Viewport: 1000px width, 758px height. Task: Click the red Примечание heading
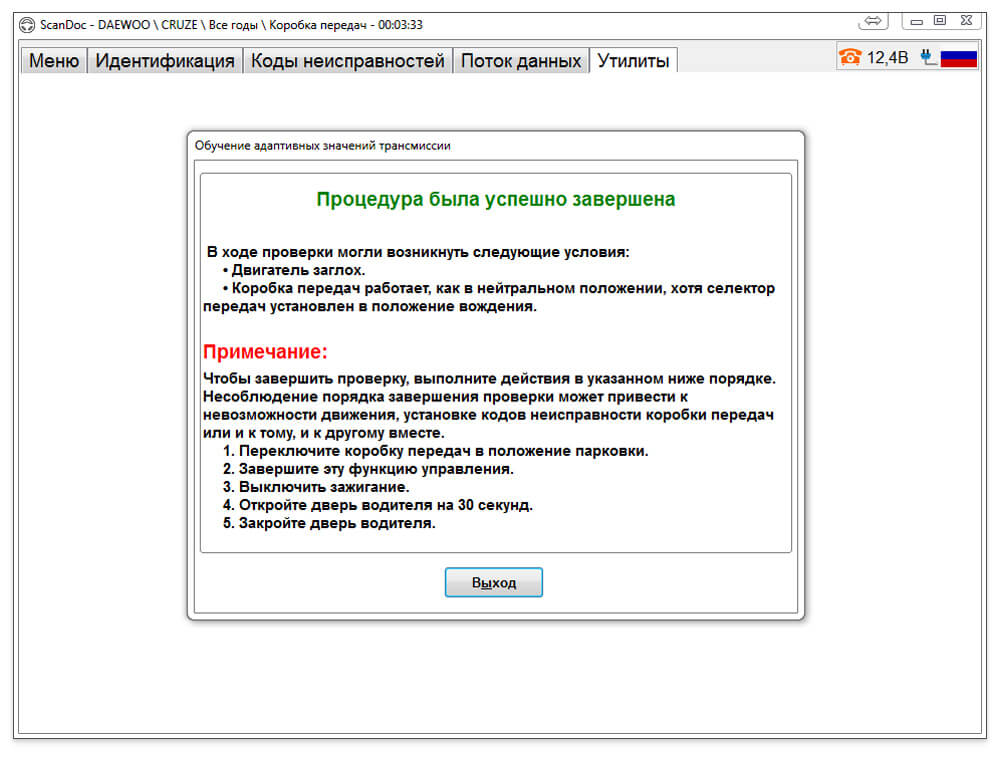click(265, 351)
